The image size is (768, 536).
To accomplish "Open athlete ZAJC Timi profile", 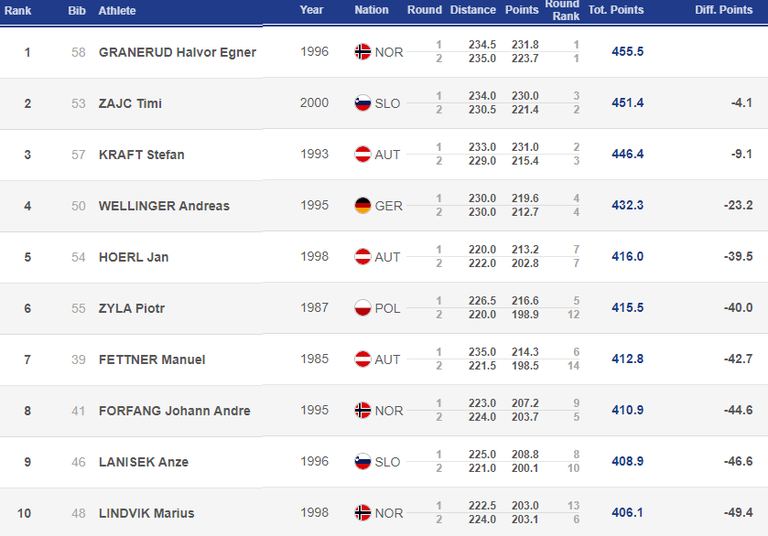I will point(130,103).
